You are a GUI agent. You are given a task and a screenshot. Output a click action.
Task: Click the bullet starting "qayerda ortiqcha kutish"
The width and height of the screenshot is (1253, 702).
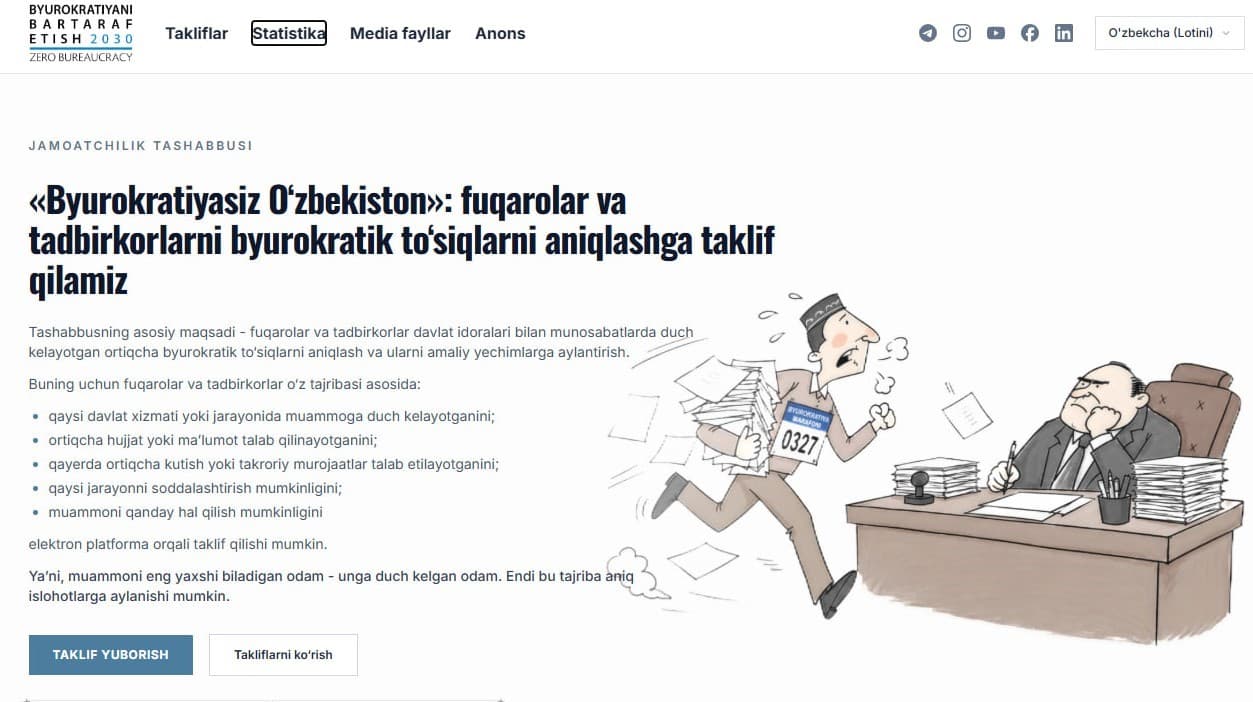point(273,464)
